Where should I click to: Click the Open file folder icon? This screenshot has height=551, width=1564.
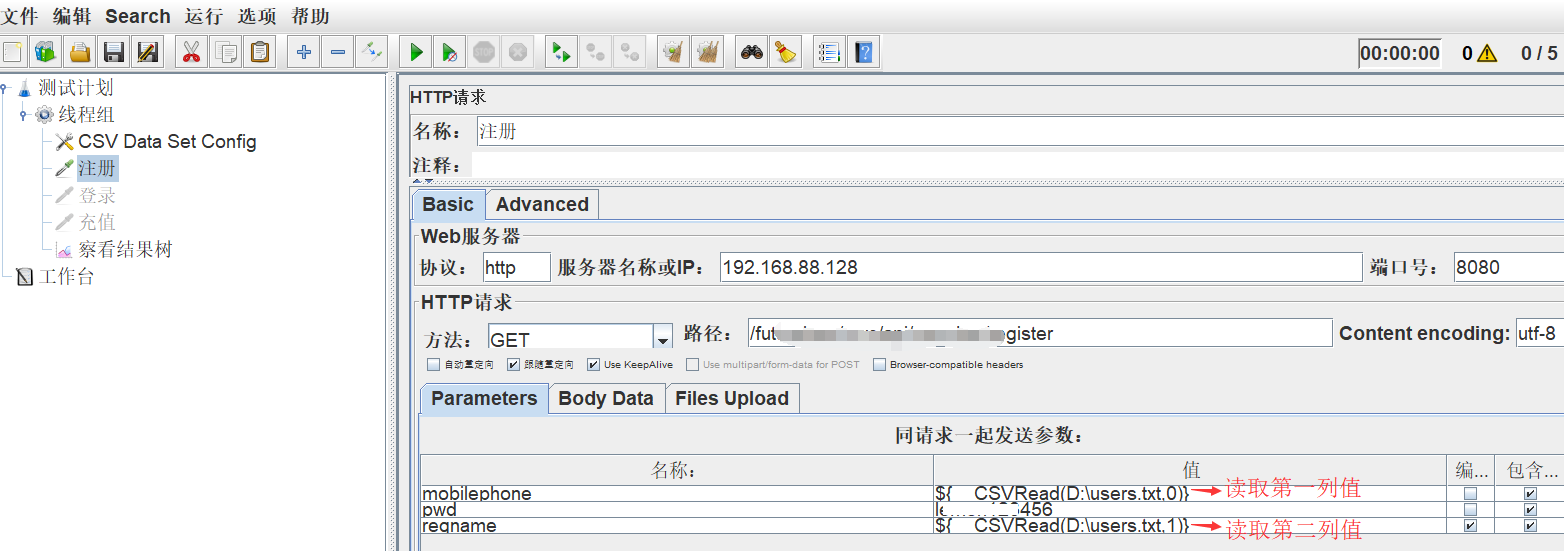click(80, 52)
